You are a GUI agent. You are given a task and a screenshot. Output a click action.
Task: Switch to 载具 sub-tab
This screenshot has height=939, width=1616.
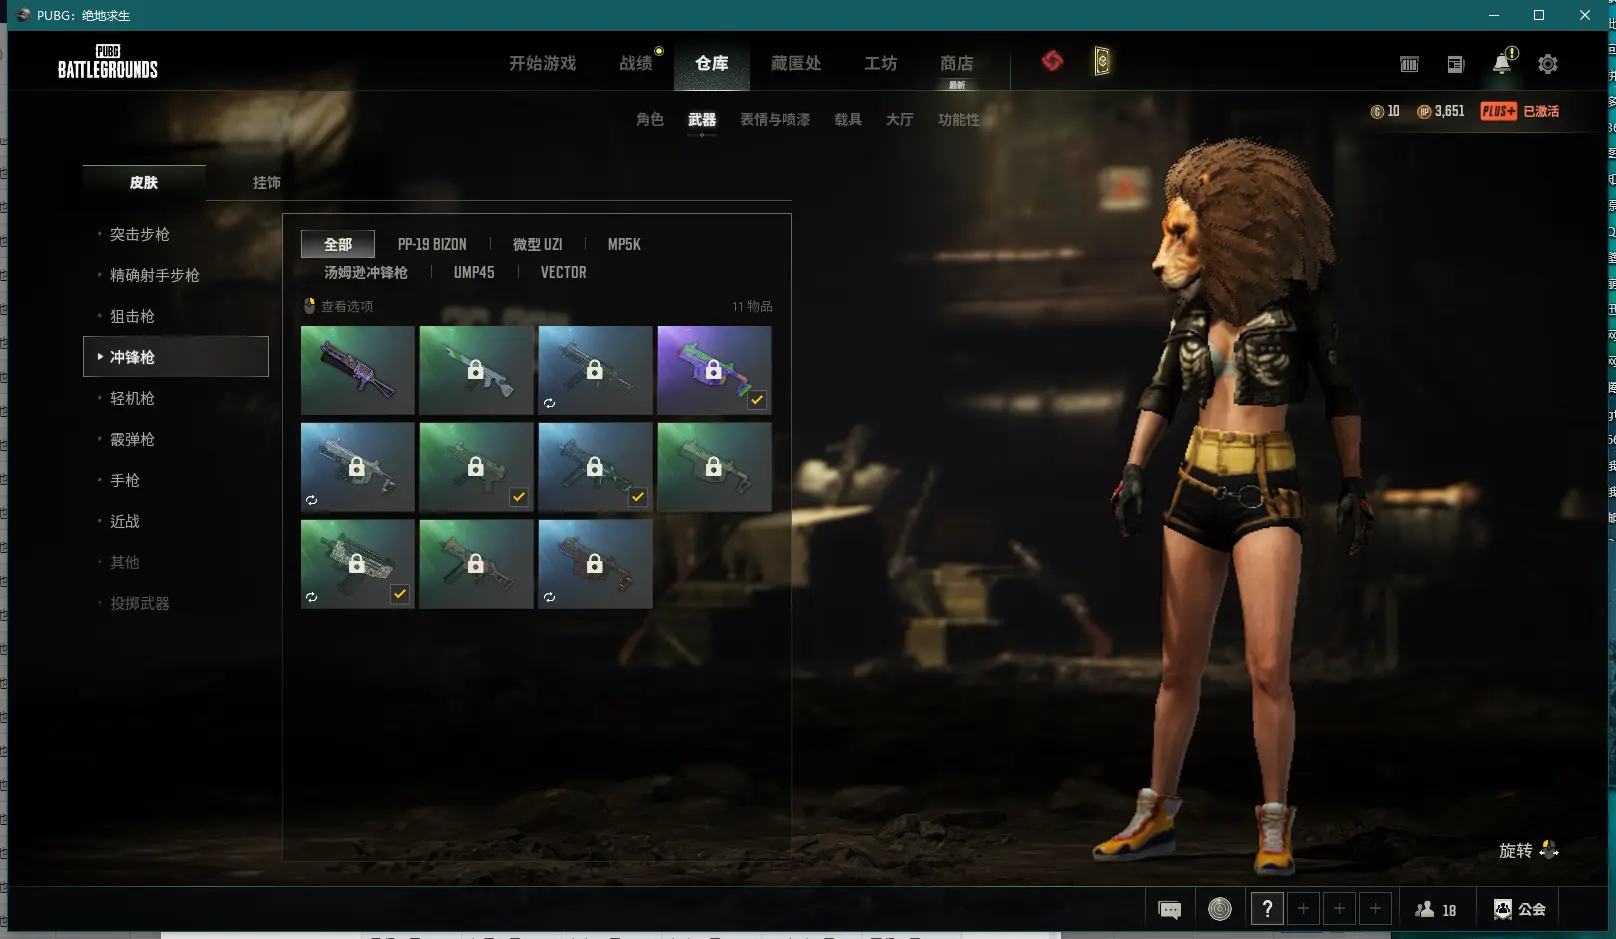[x=848, y=119]
